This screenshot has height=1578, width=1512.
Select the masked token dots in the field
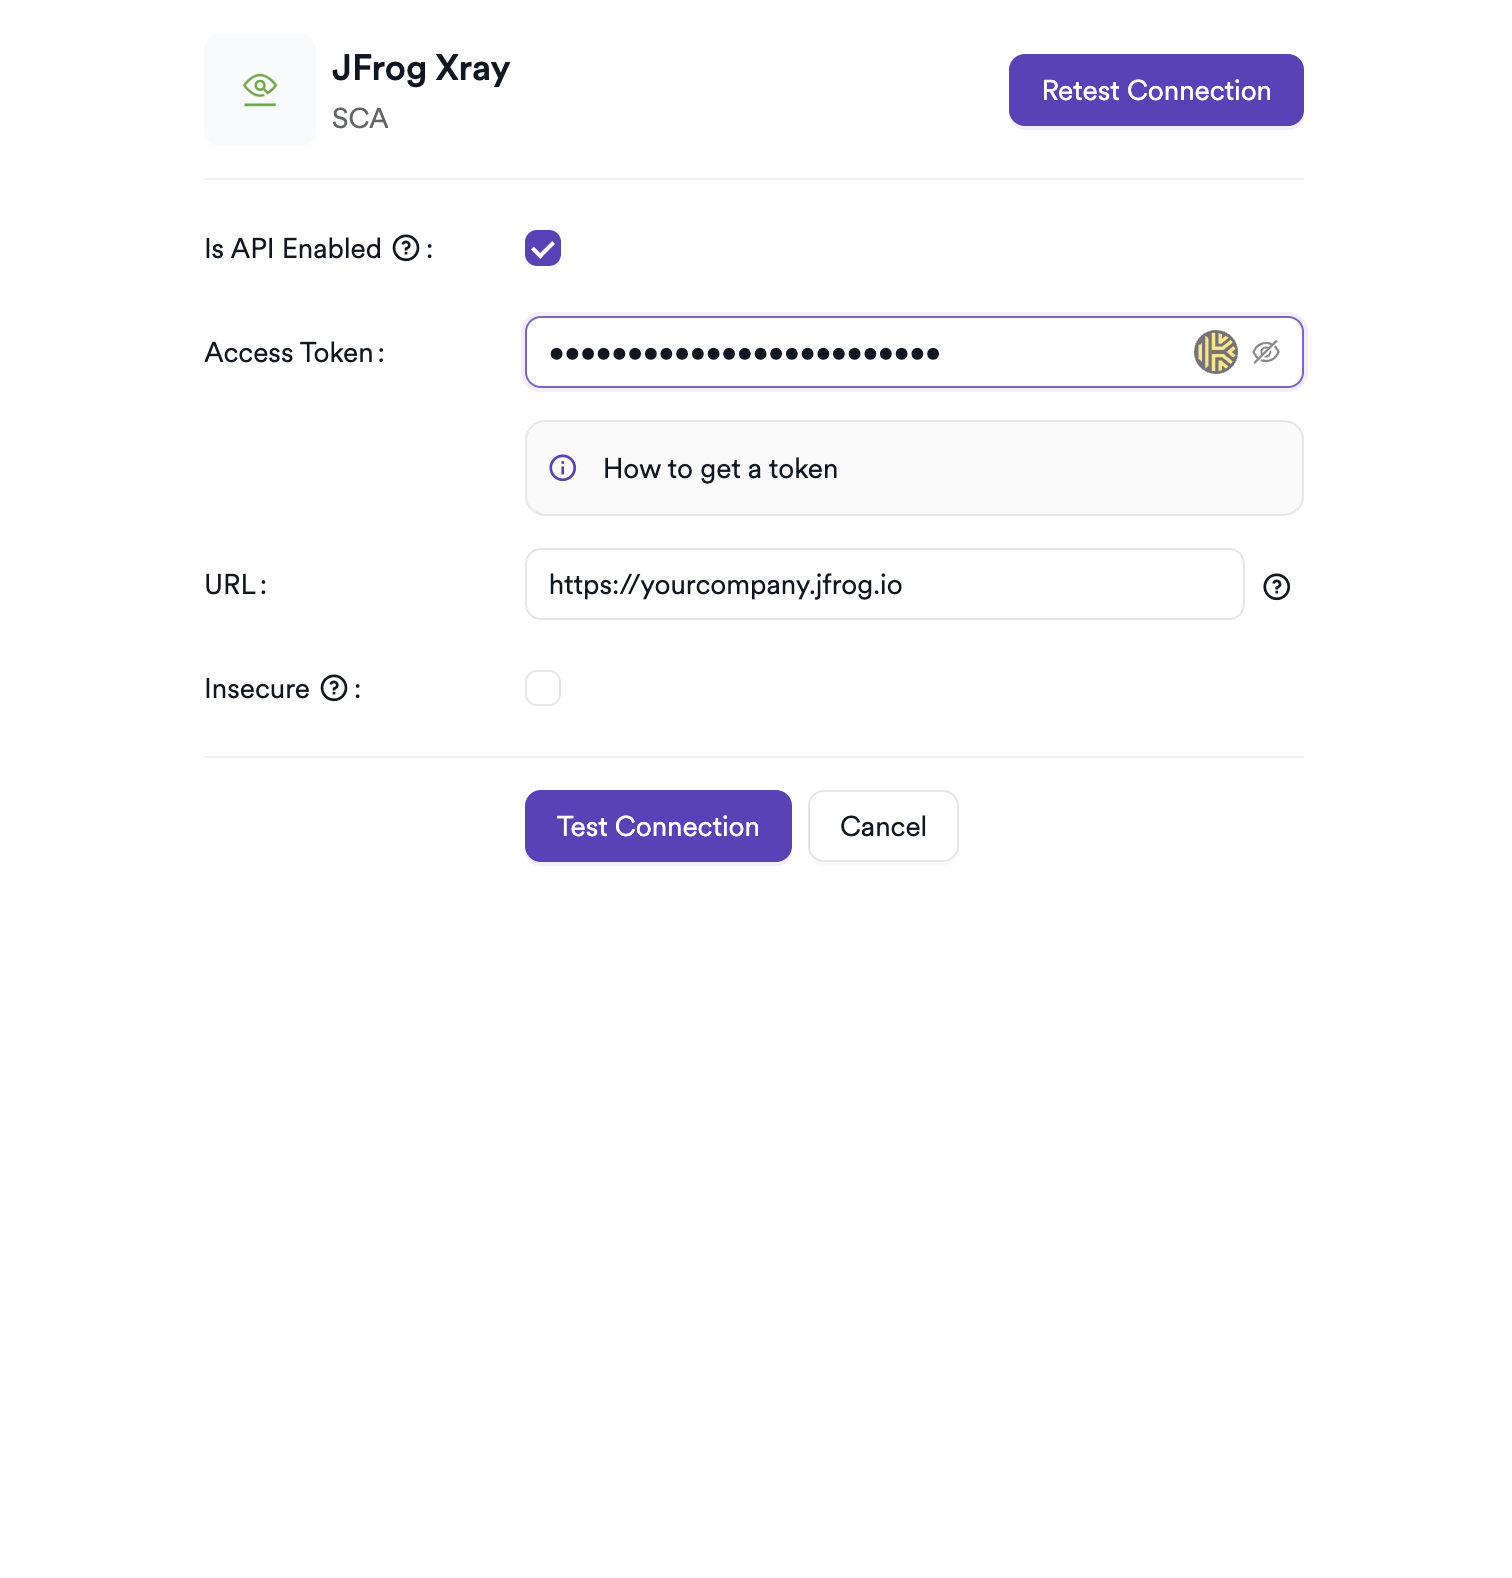744,352
